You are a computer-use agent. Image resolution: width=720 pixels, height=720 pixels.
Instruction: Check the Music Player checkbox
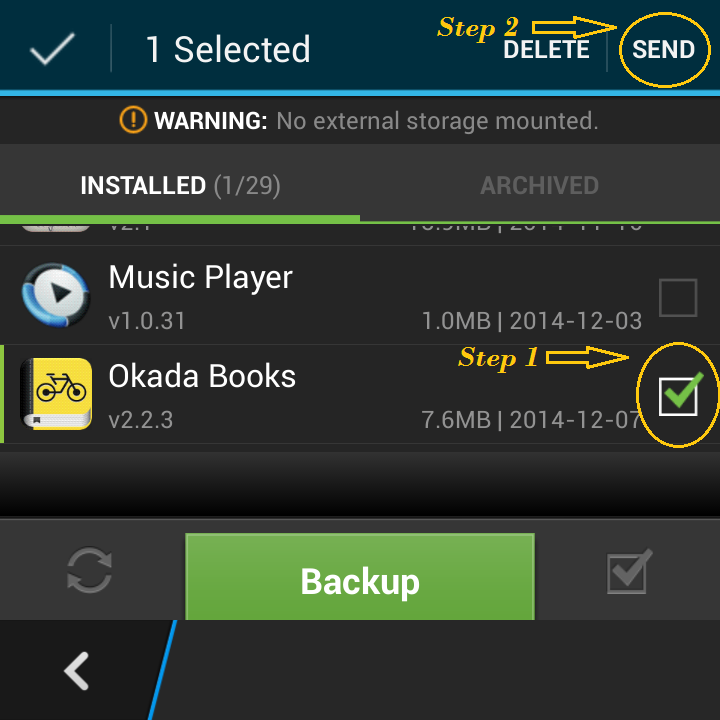678,298
